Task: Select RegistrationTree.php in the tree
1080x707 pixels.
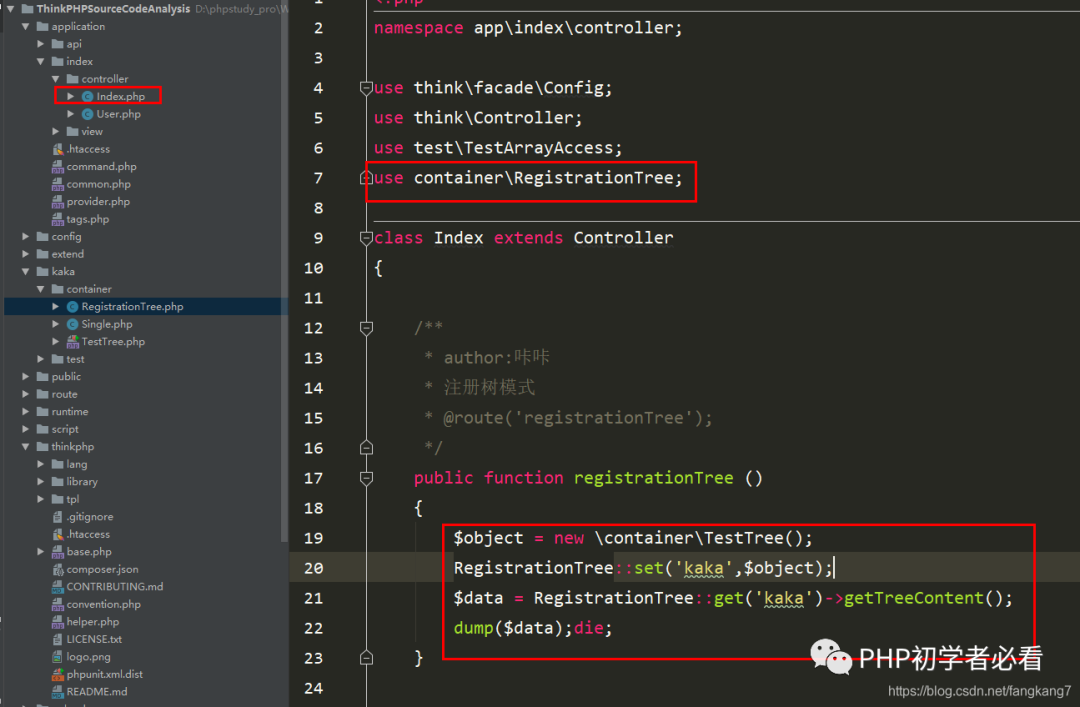Action: click(132, 307)
